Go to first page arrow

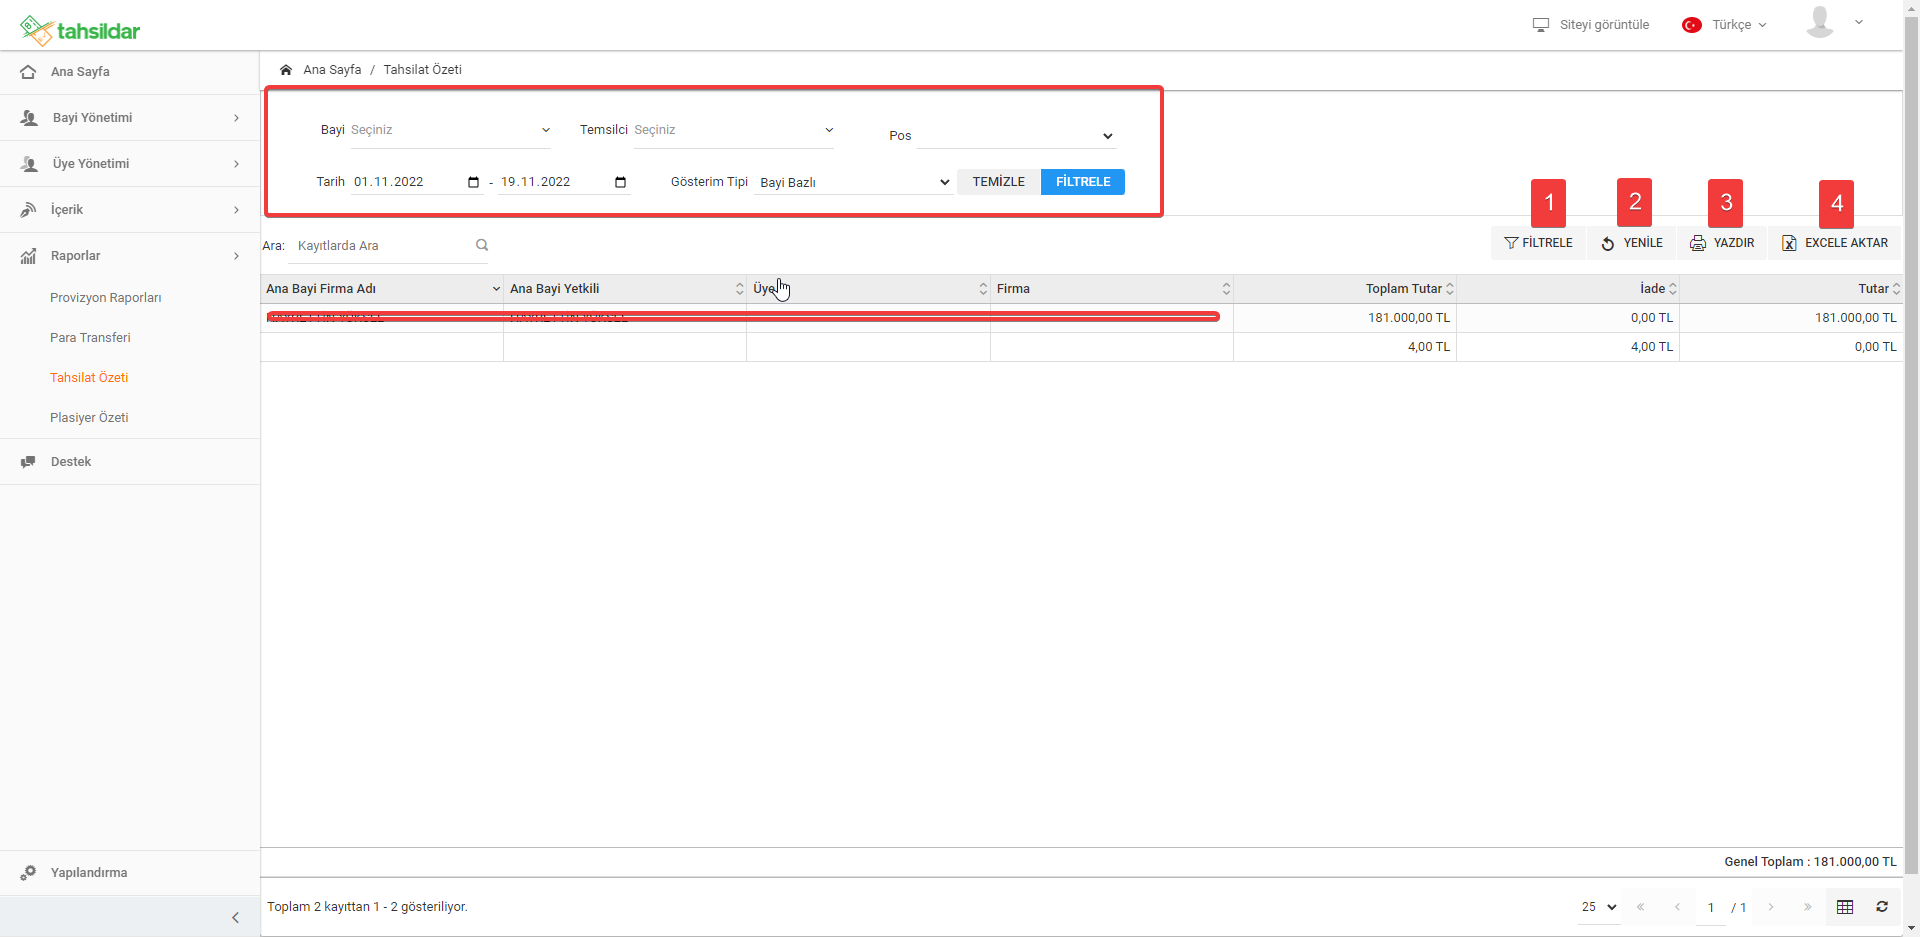pyautogui.click(x=1640, y=907)
